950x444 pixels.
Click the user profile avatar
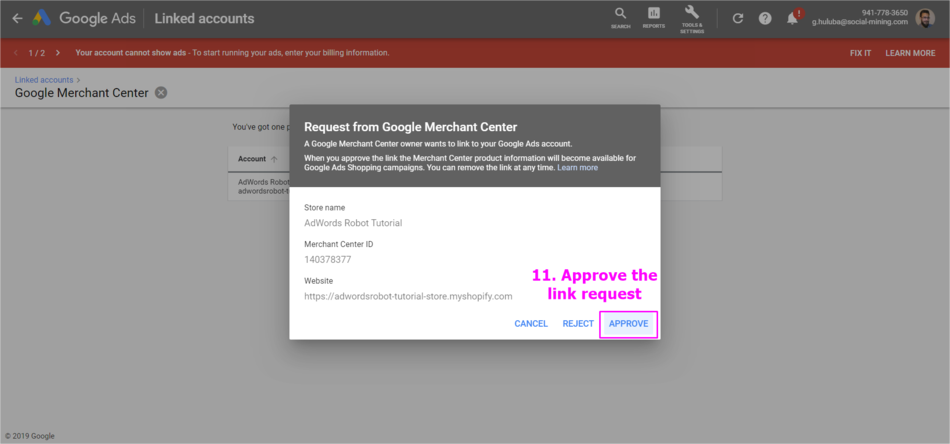(925, 18)
